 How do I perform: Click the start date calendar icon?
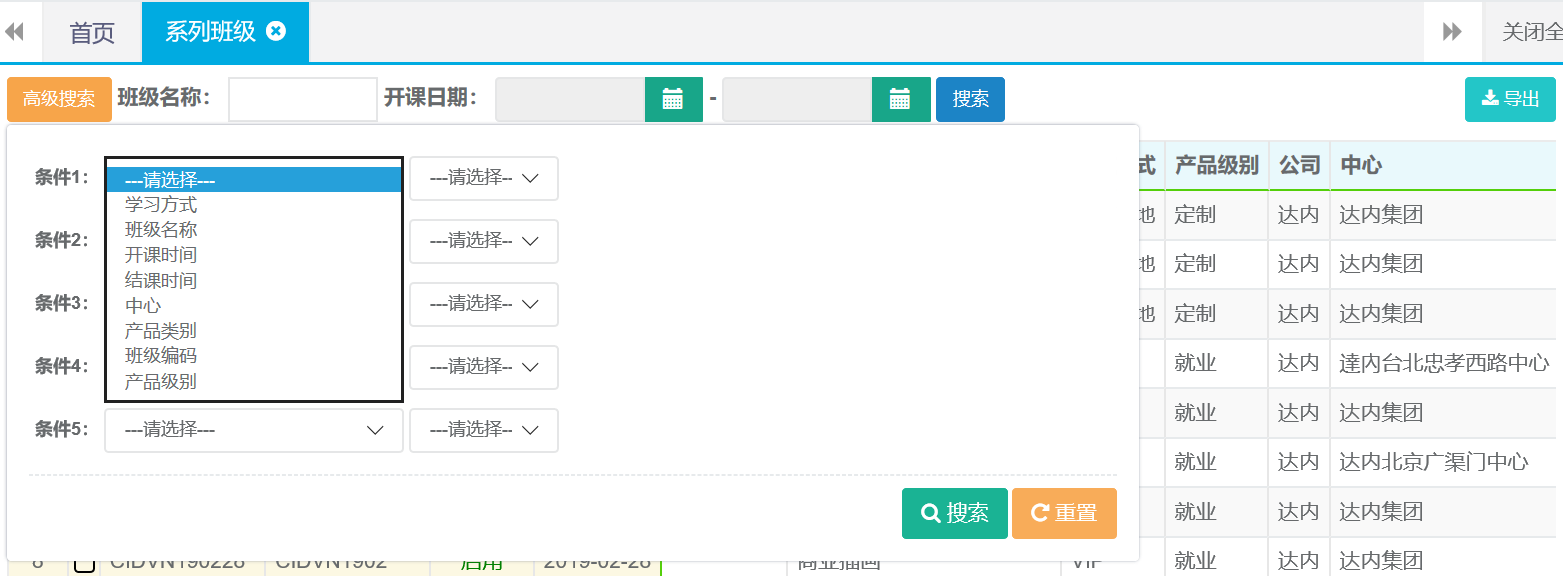(673, 99)
